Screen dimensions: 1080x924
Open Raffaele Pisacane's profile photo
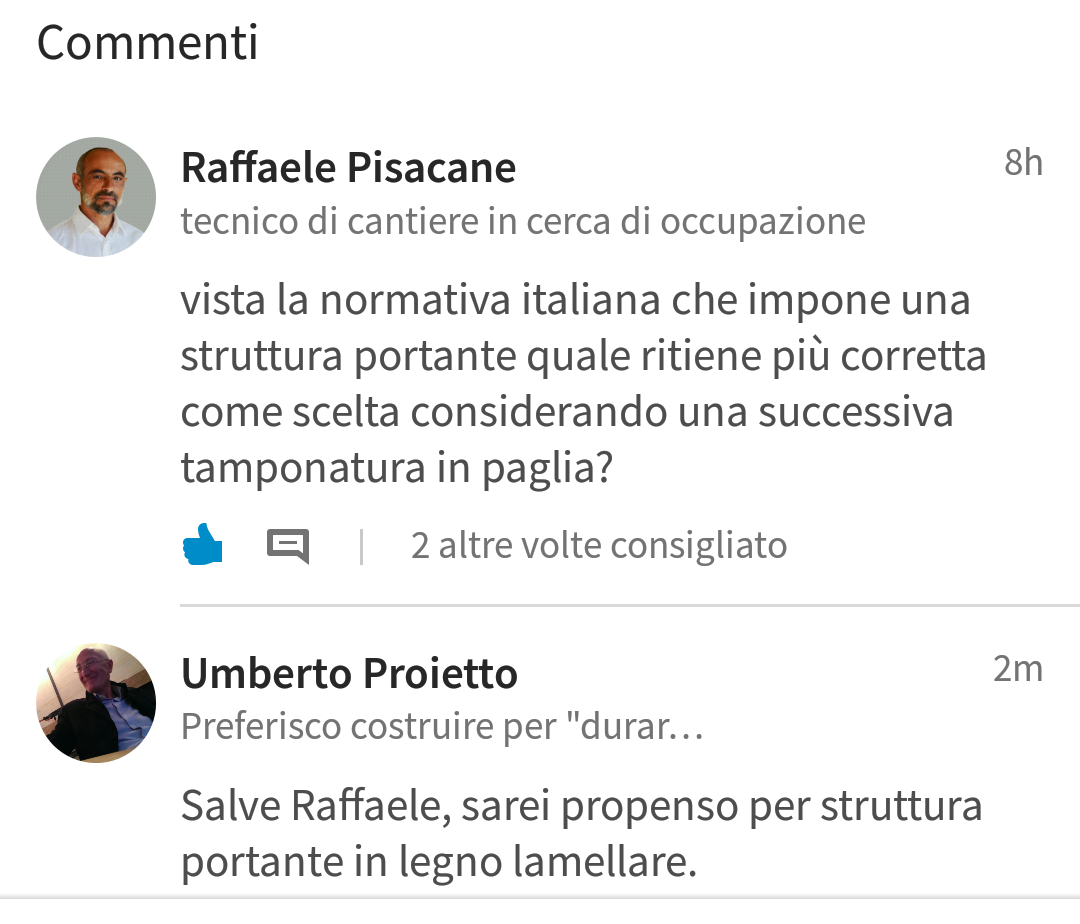(96, 197)
